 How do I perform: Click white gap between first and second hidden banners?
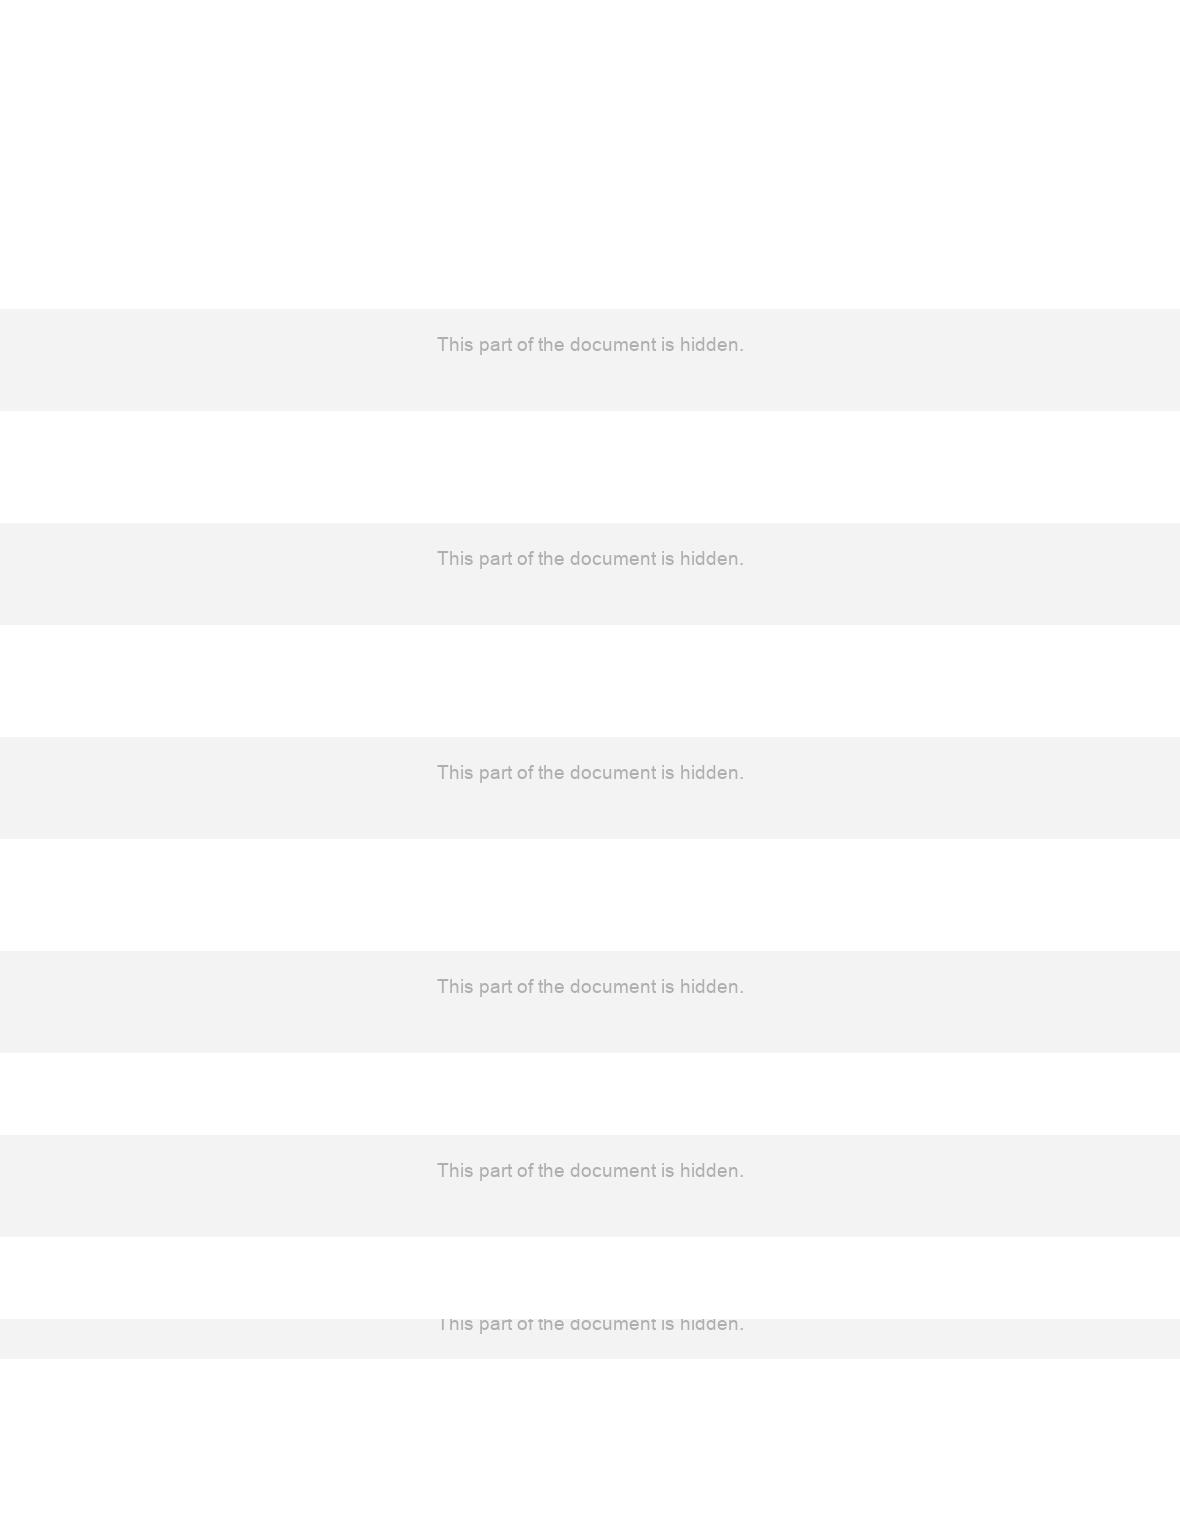[590, 467]
